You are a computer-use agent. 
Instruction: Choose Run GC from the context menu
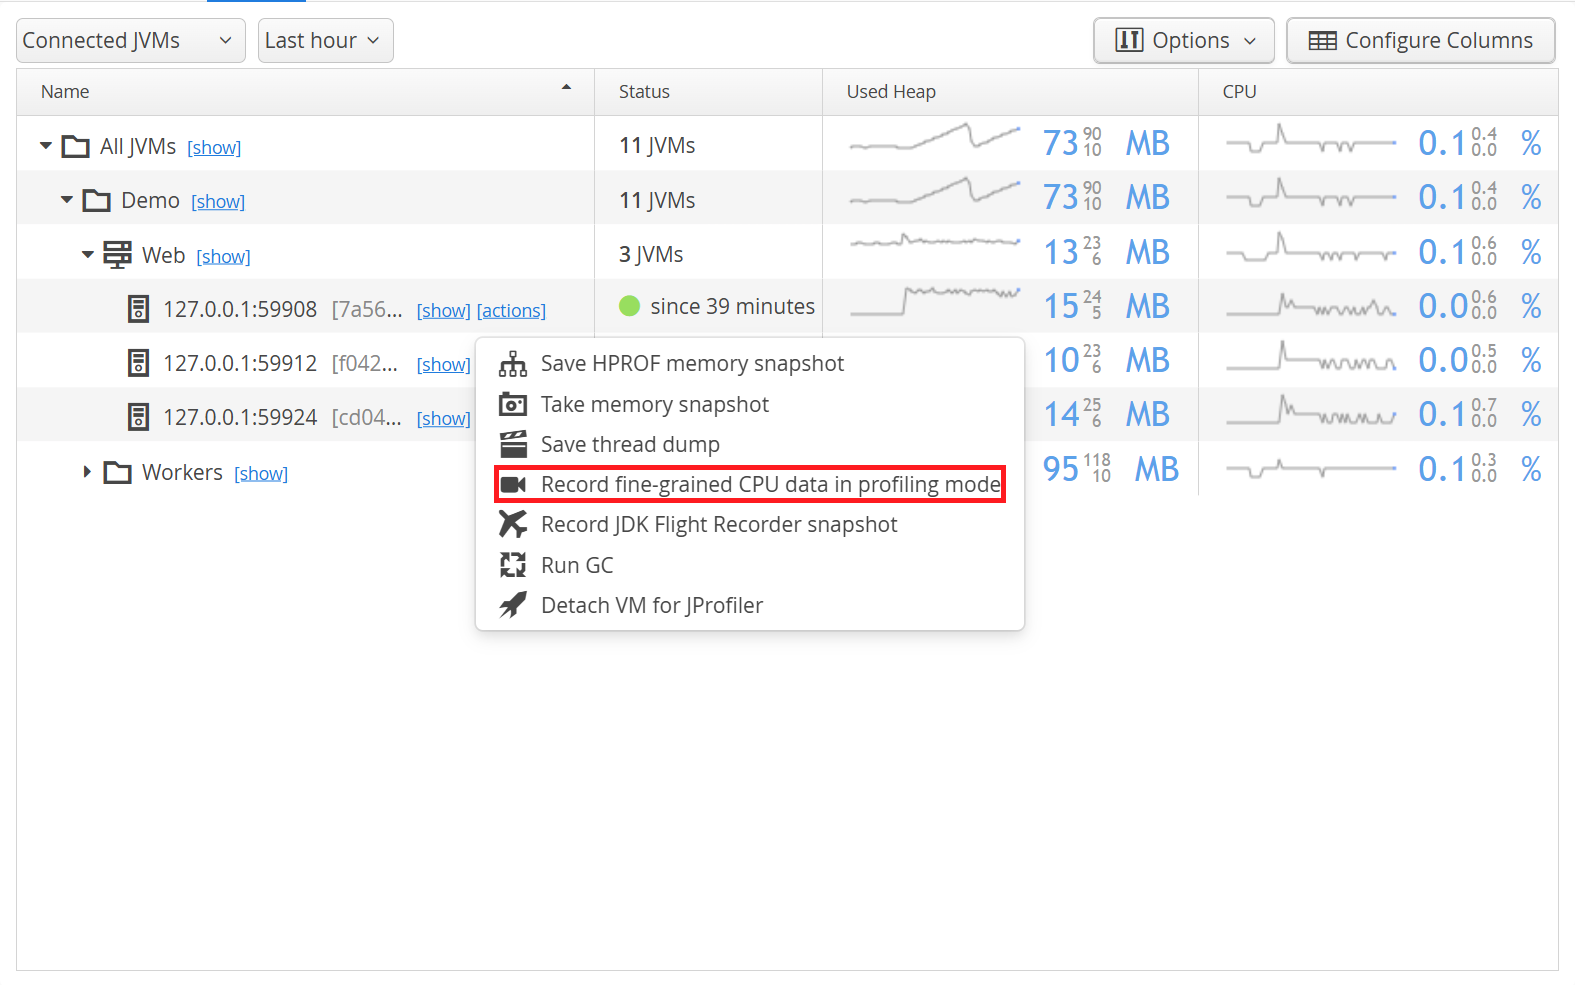pos(750,565)
